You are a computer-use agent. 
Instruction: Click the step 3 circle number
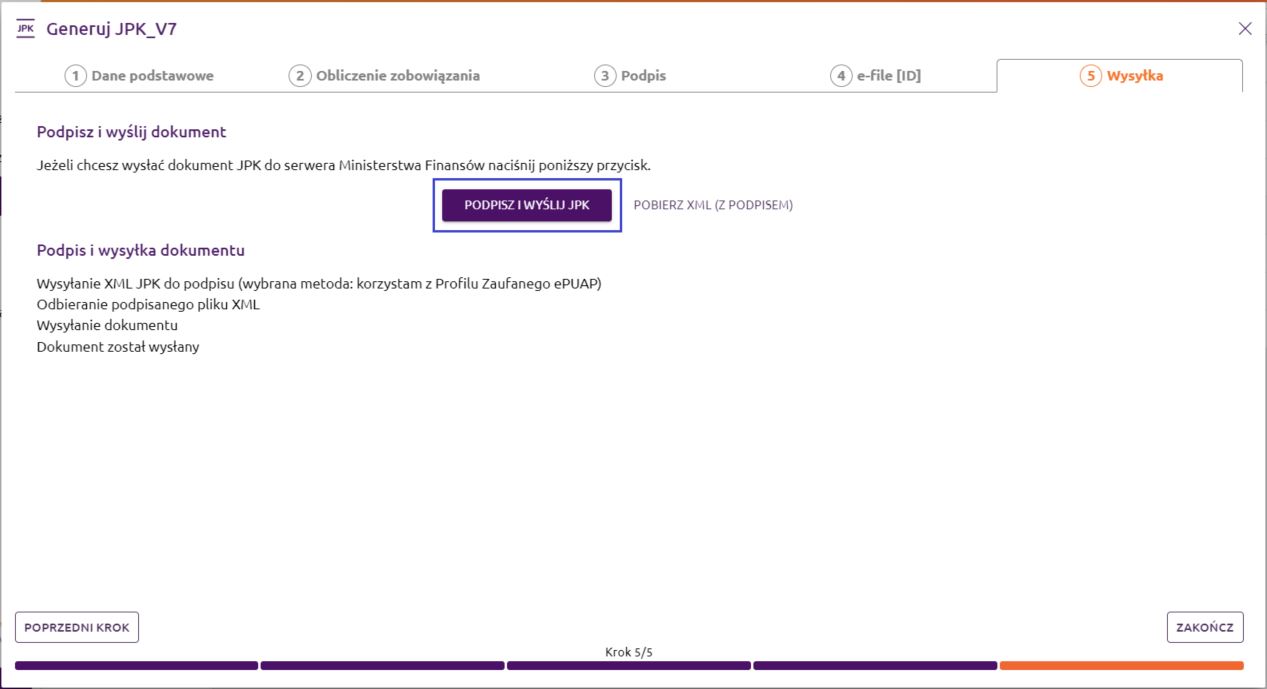point(605,76)
